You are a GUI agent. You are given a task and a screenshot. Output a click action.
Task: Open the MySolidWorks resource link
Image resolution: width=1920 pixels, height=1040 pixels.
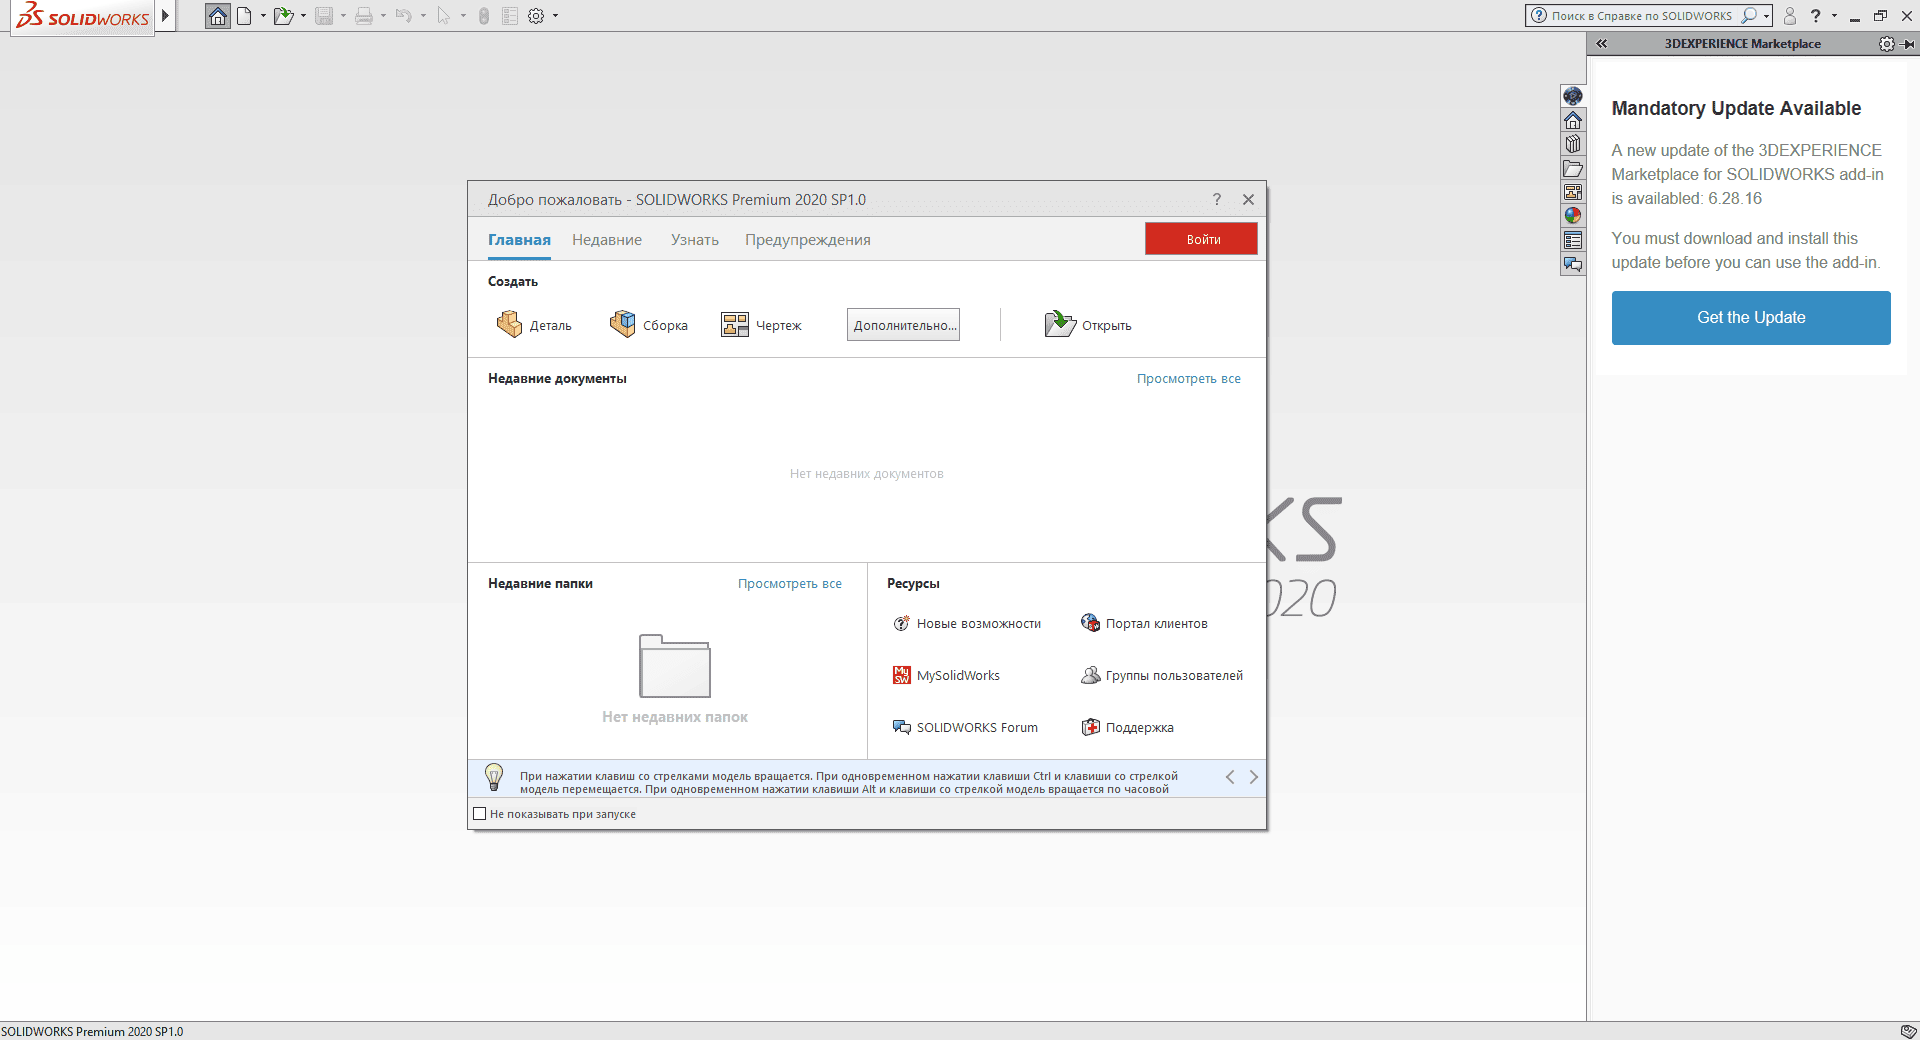click(x=946, y=675)
